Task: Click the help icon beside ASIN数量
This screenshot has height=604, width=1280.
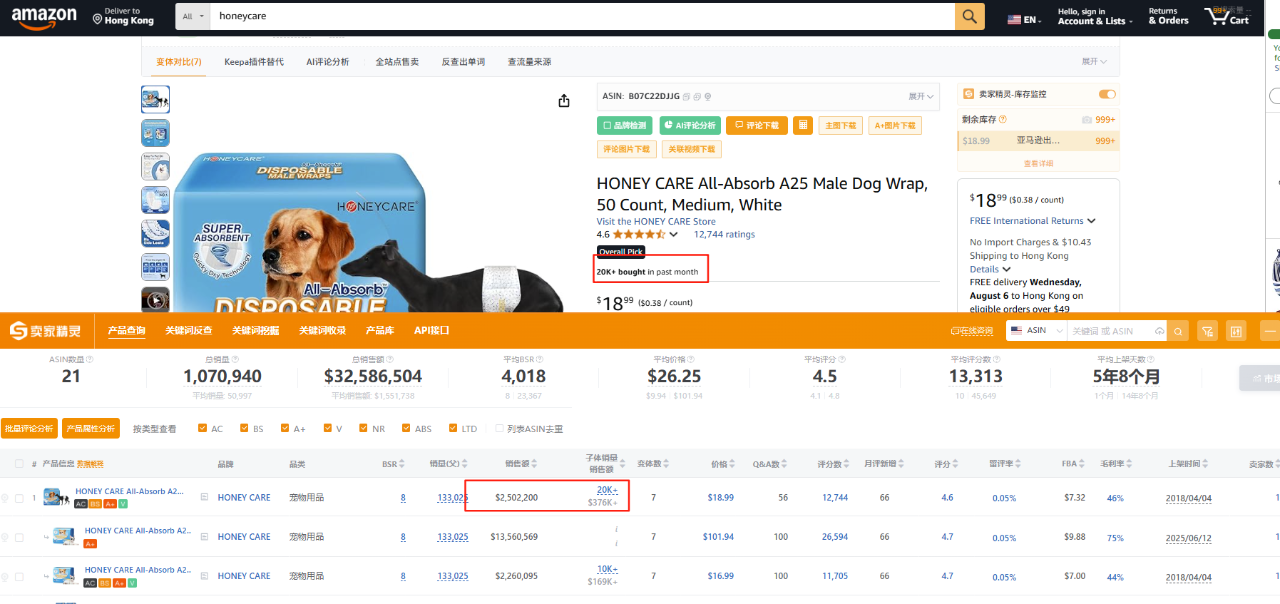Action: coord(89,359)
